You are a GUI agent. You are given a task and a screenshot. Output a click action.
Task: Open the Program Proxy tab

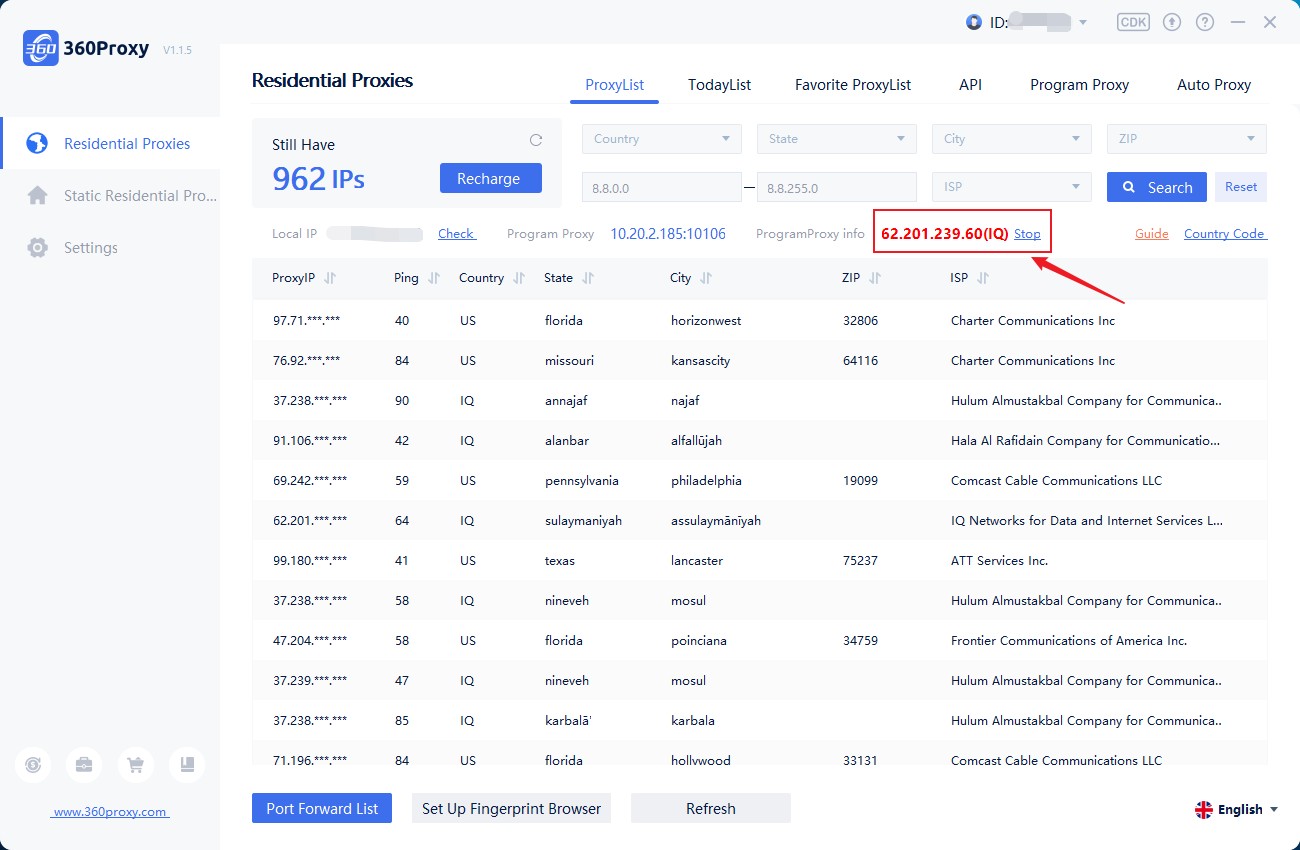pos(1079,85)
